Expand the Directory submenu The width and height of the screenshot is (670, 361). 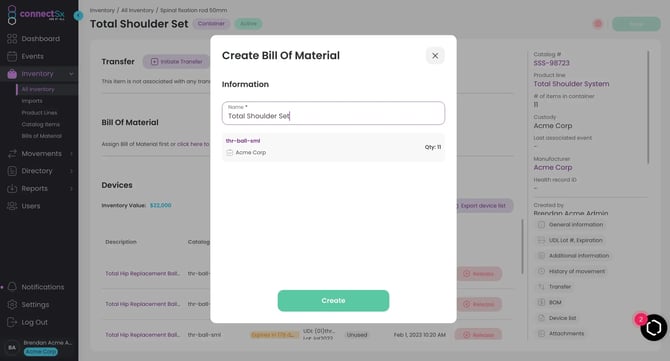click(x=71, y=171)
